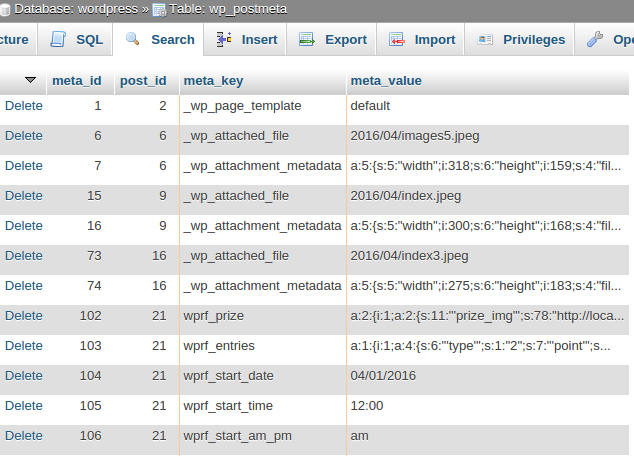Screen dimensions: 634x456
Task: Click _wp_attachment_metadata in meta_id 7 row
Action: 263,166
